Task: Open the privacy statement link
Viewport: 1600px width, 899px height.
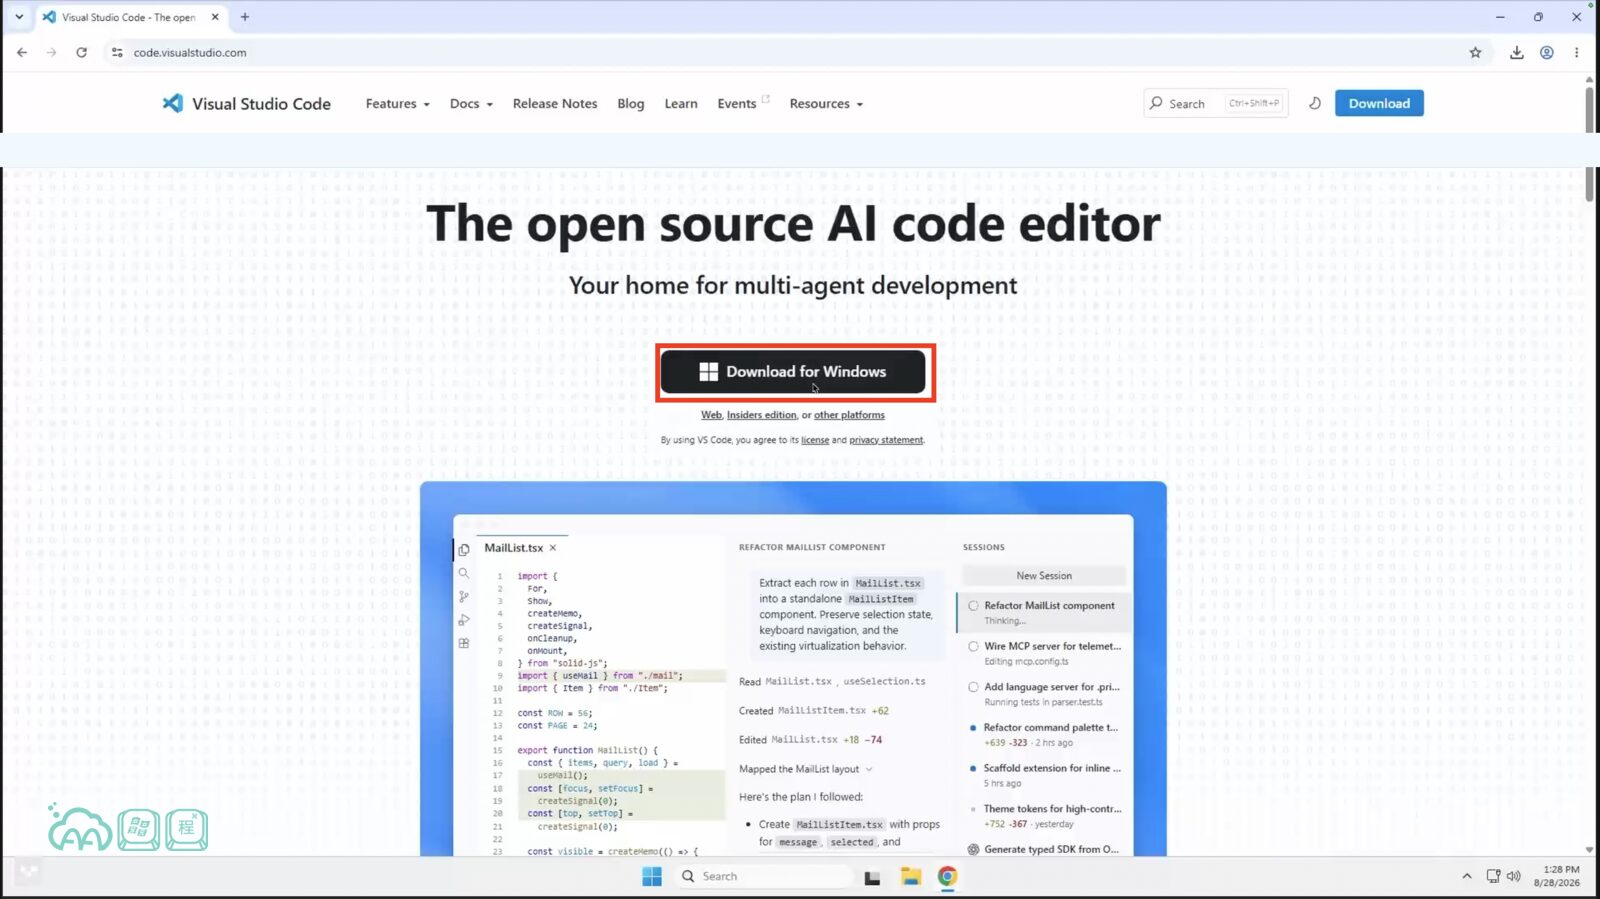Action: tap(886, 440)
